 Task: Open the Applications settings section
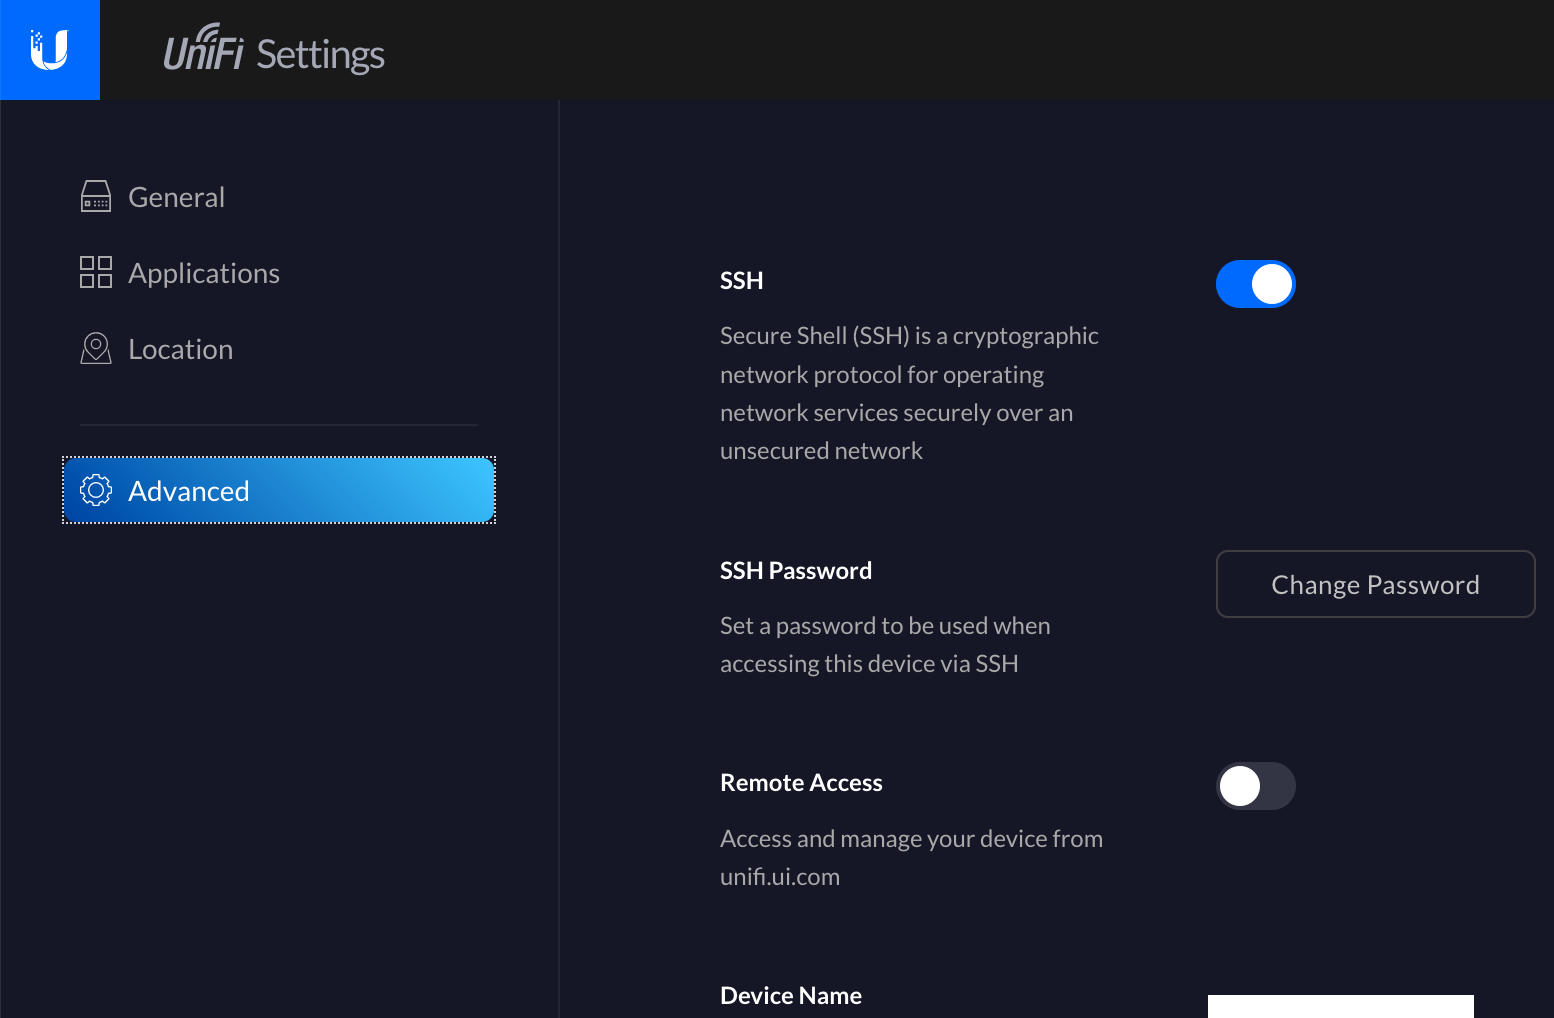point(204,273)
